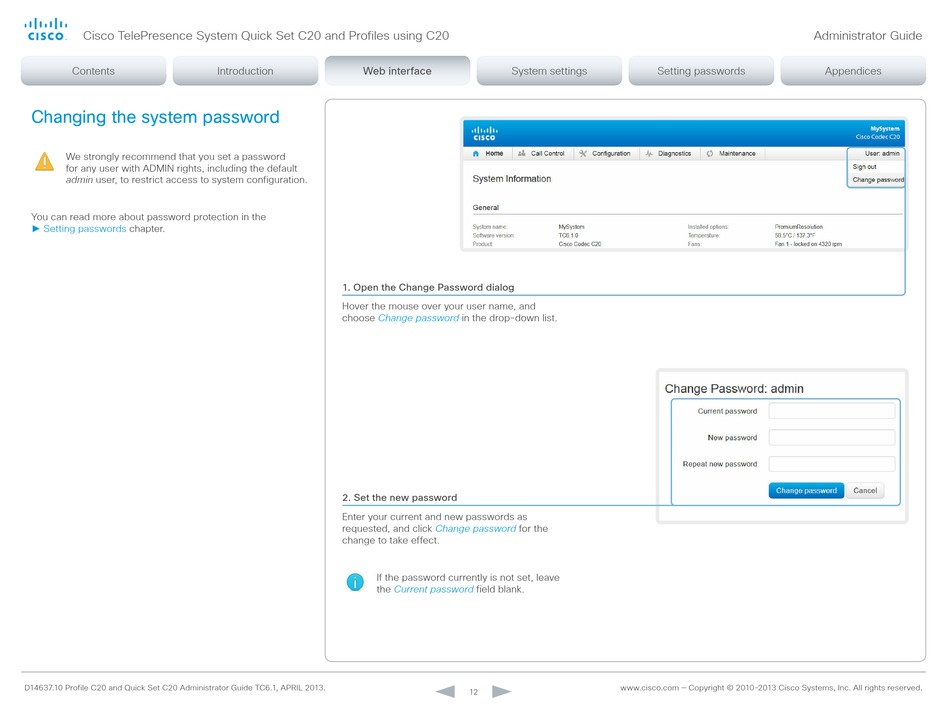Click the MySystem name in the blue banner
Screen dimensions: 950x711
click(x=885, y=129)
